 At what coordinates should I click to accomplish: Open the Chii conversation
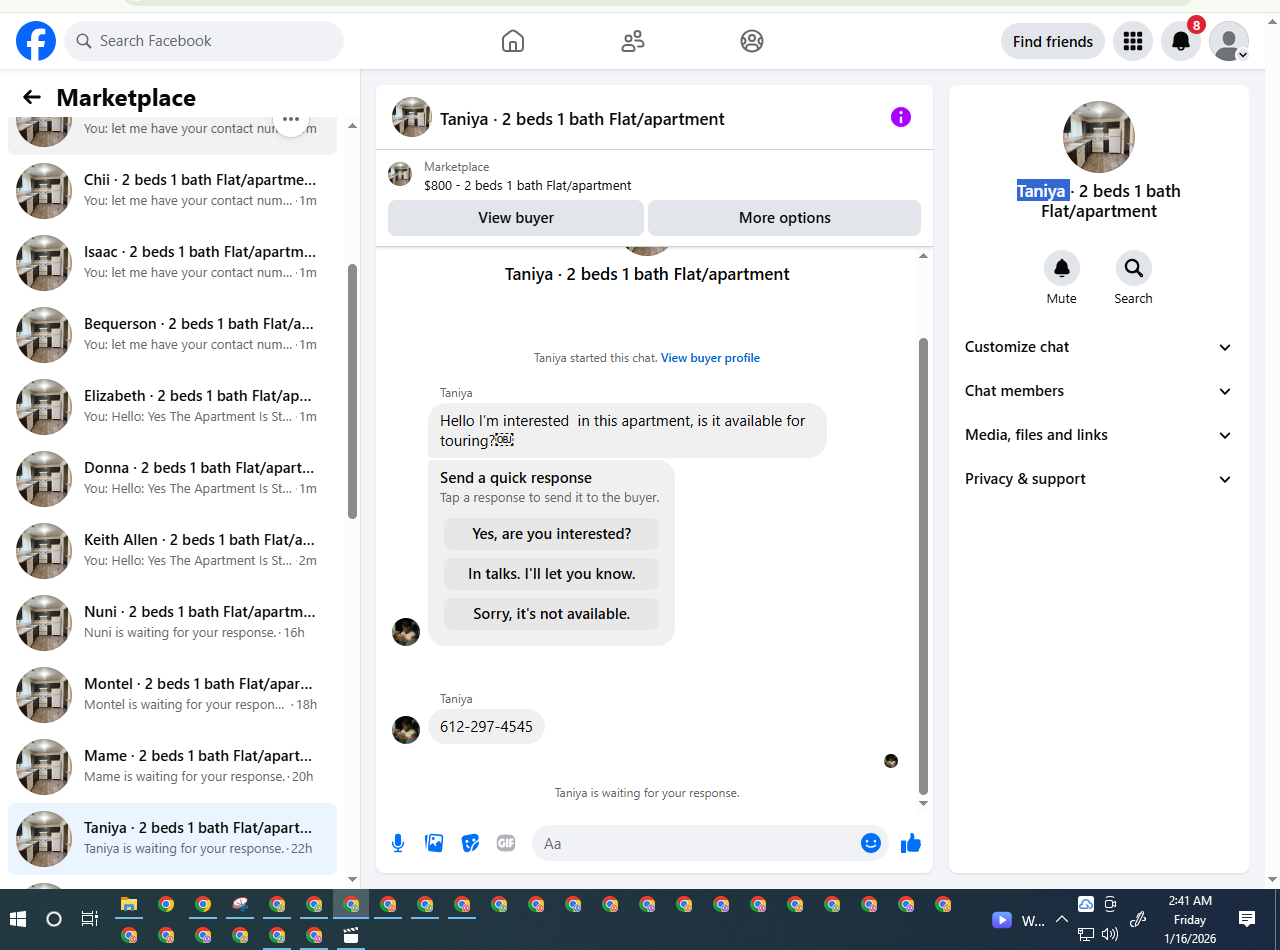coord(172,191)
